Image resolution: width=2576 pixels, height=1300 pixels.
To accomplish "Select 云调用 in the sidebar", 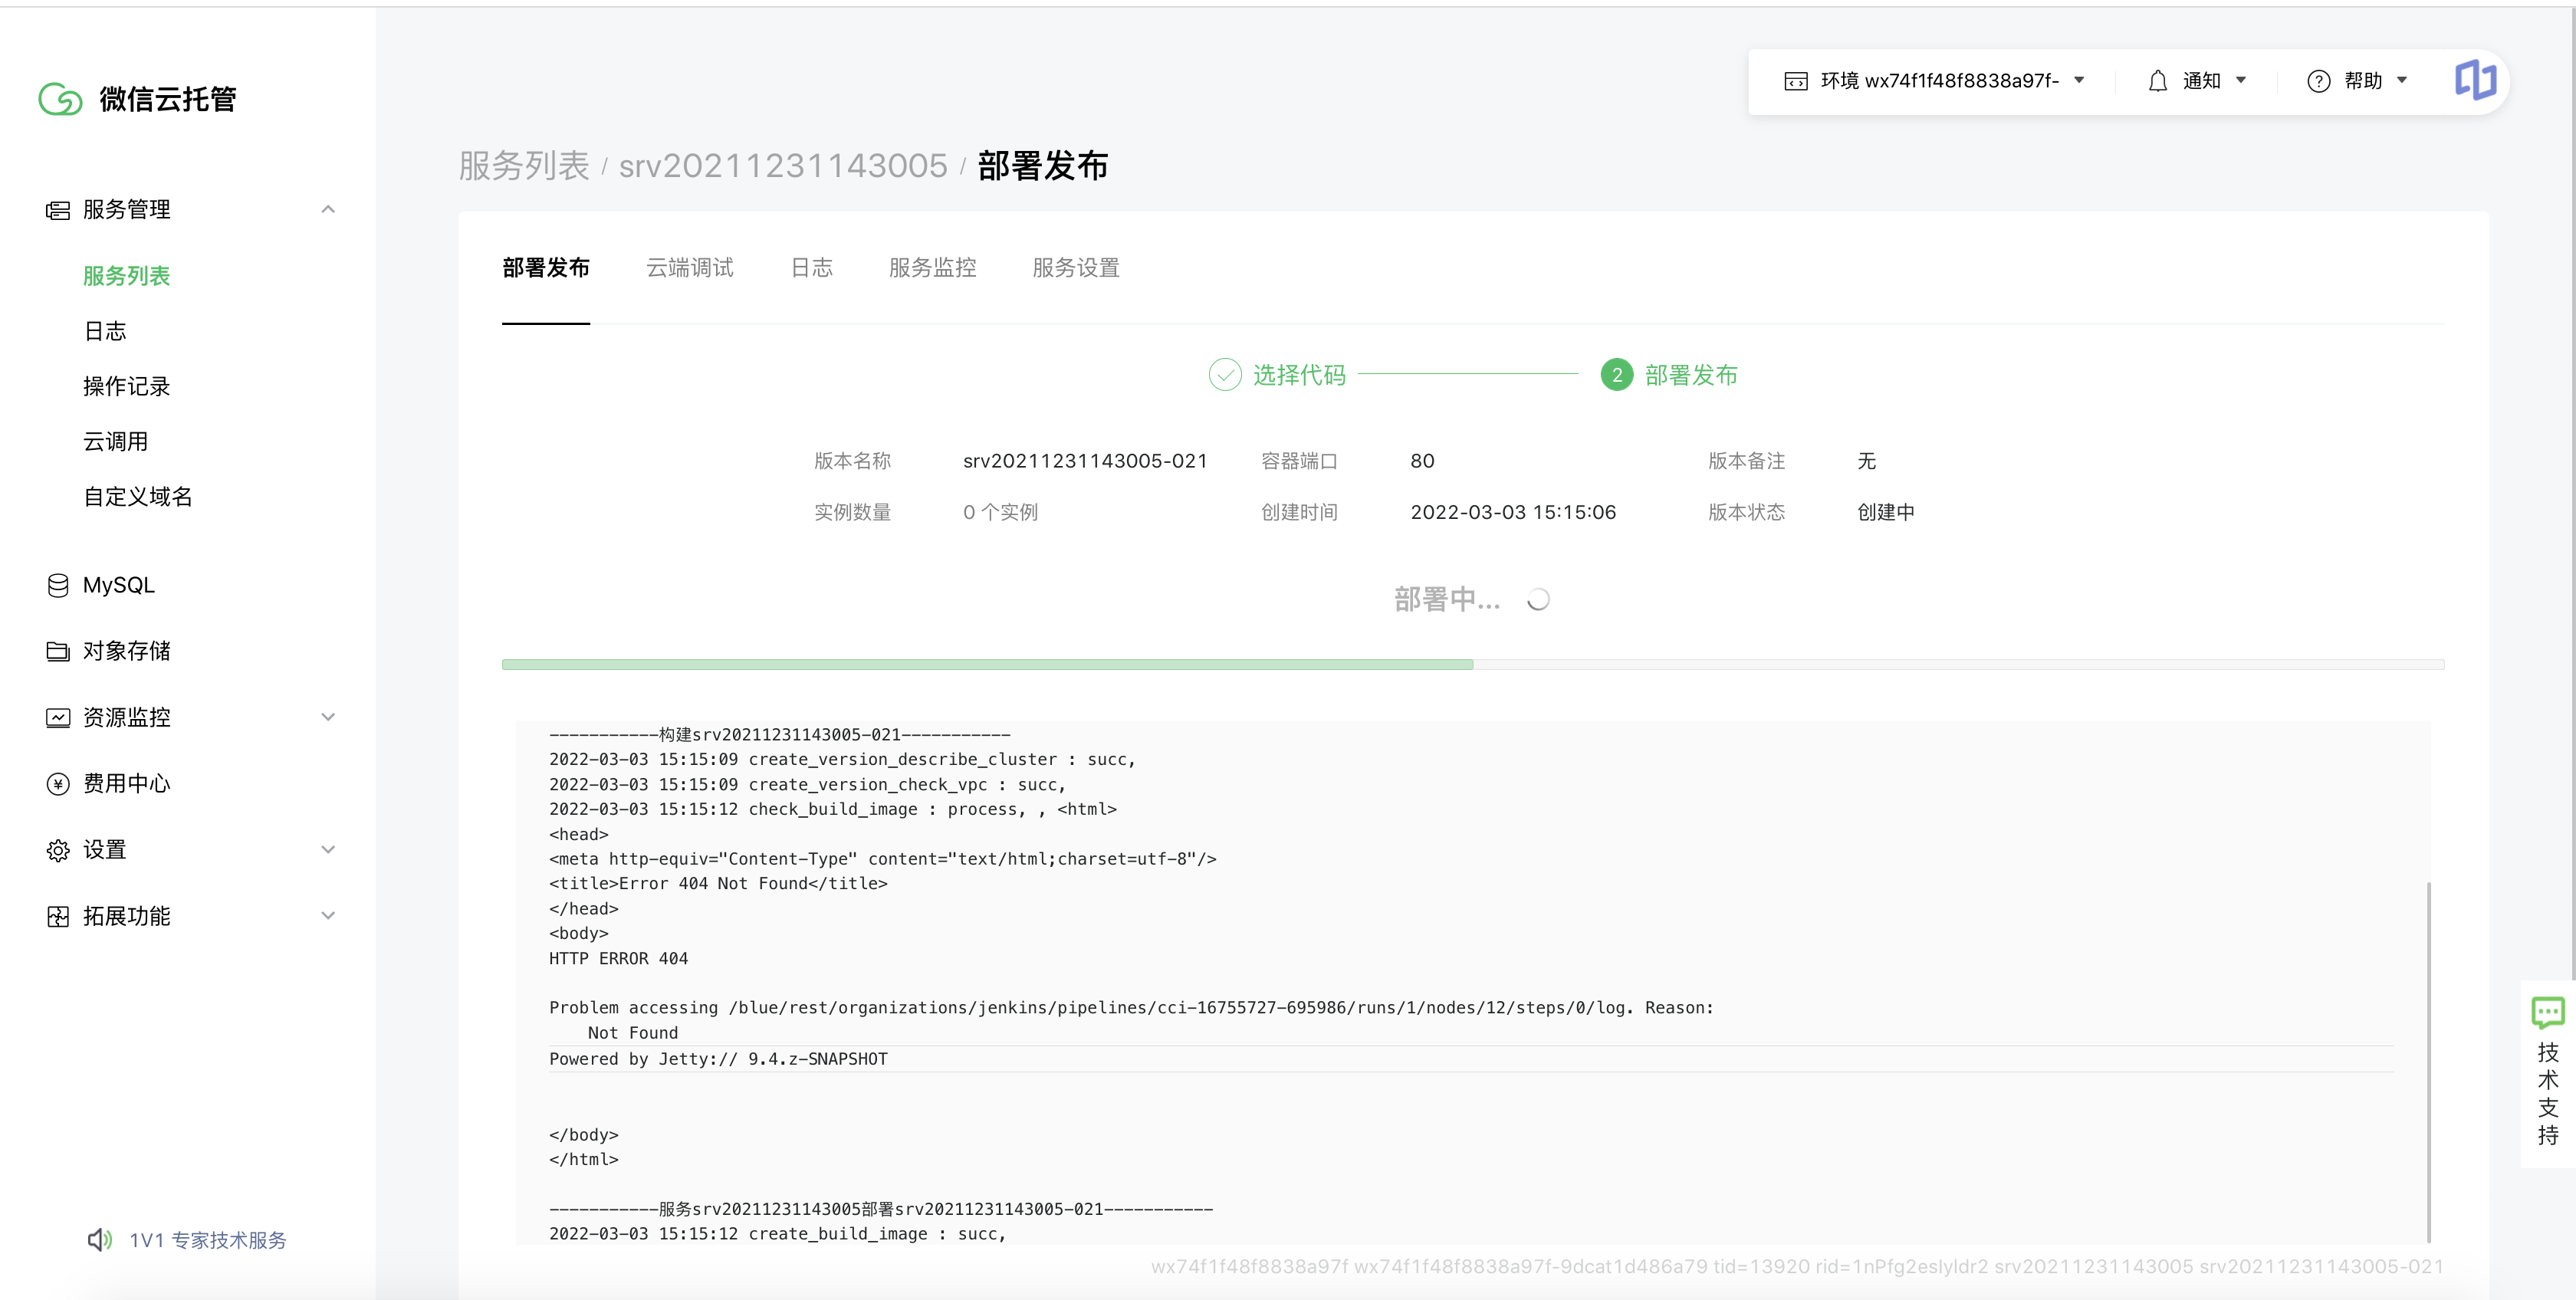I will click(x=116, y=442).
